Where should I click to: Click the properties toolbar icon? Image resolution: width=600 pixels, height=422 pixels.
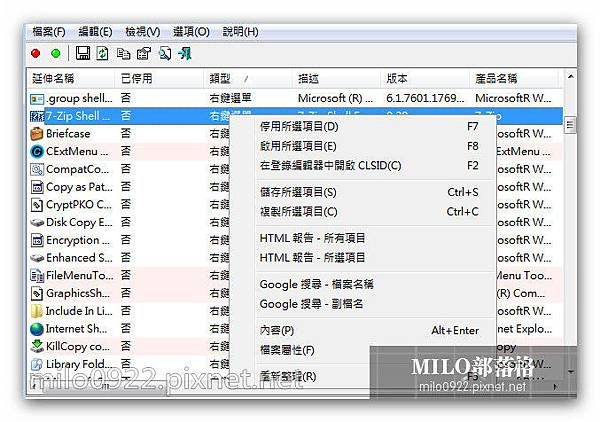click(144, 53)
